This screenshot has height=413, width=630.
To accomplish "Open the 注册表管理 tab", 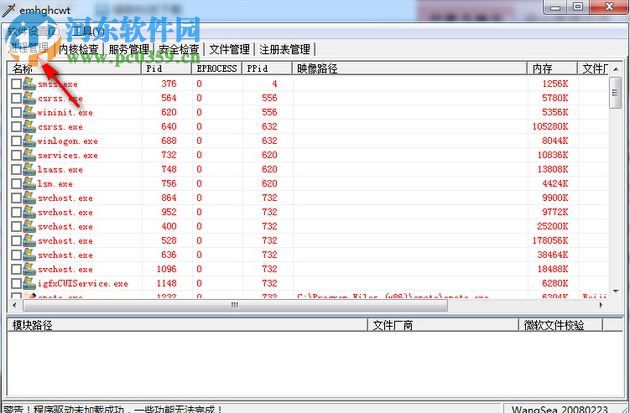I will (284, 49).
